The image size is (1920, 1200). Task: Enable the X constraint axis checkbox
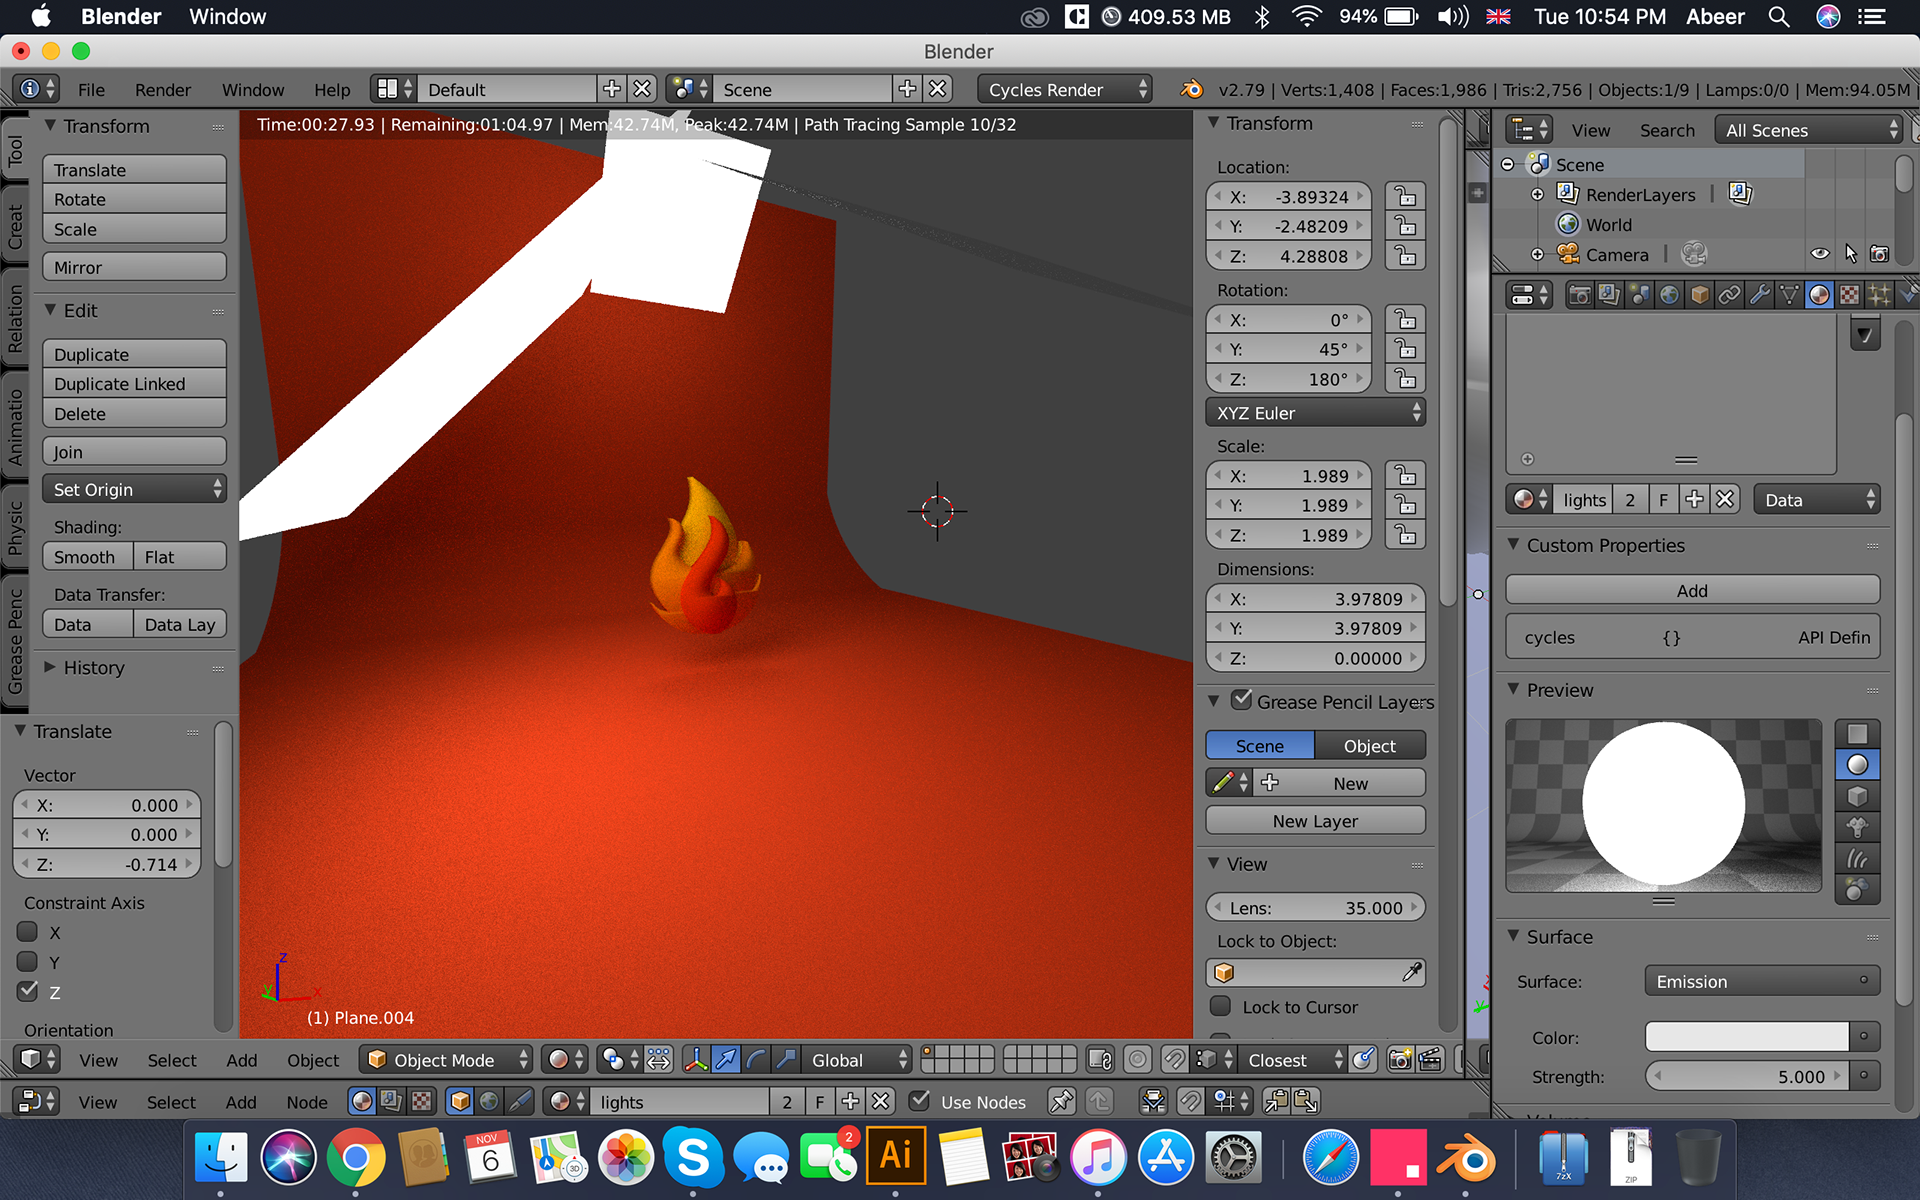pos(28,932)
